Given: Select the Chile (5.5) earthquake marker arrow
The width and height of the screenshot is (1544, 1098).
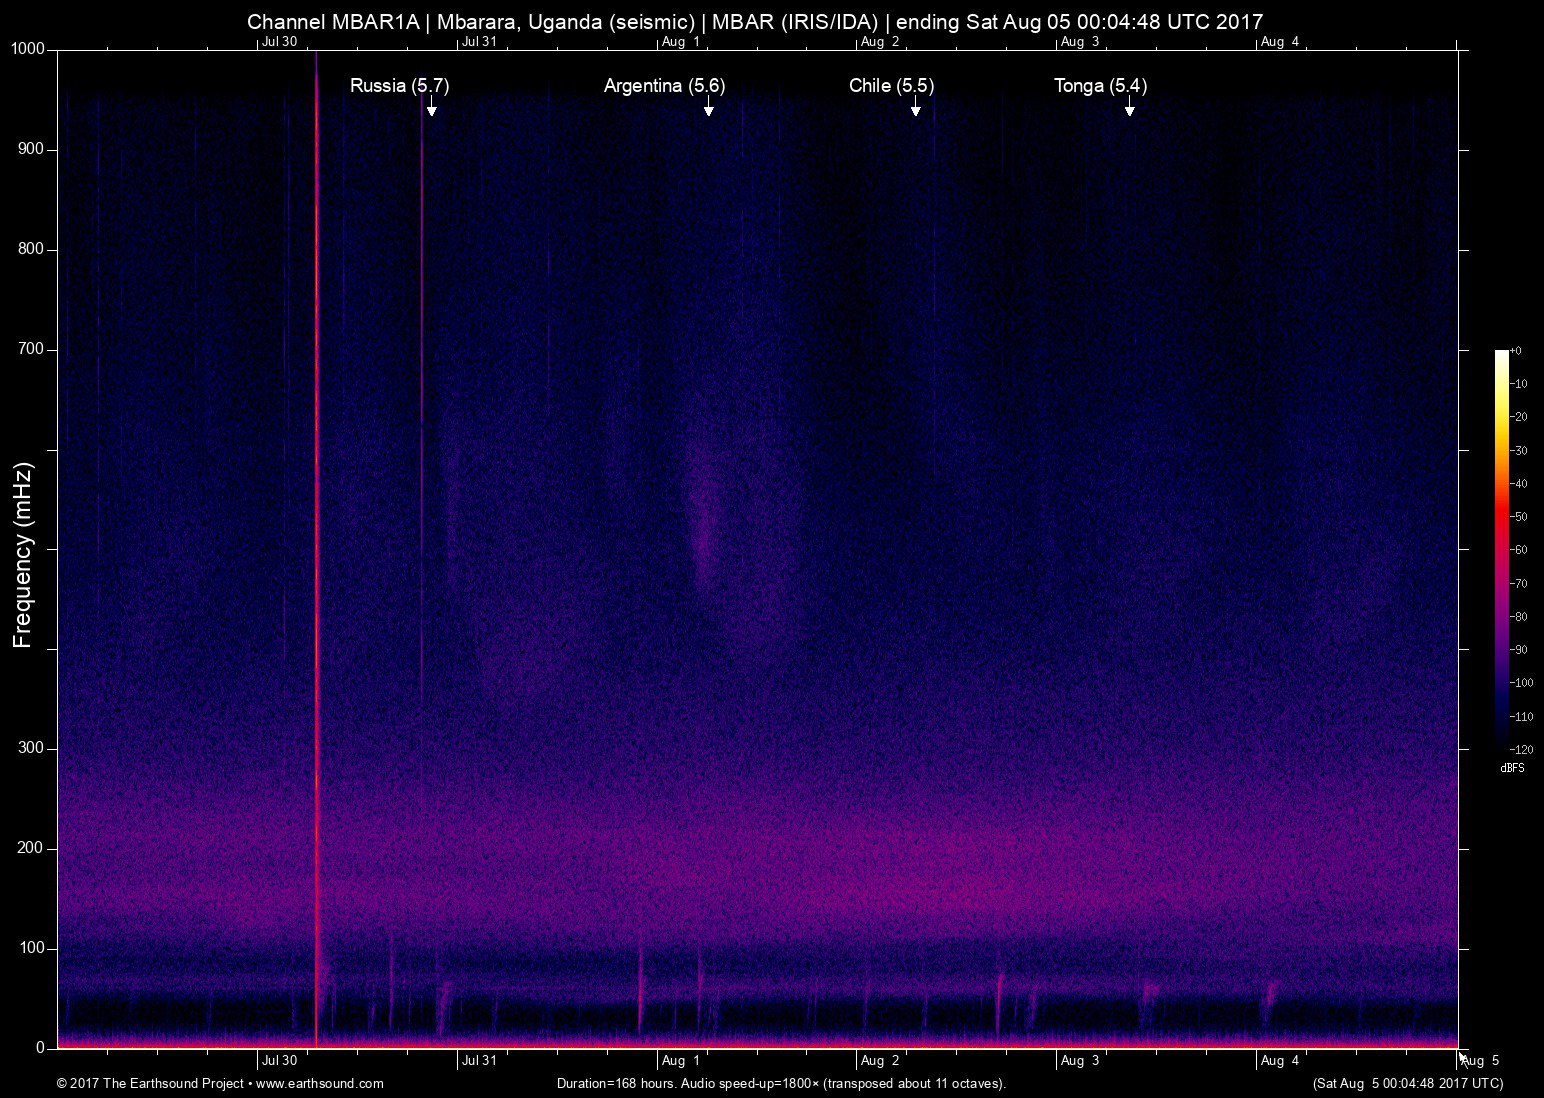Looking at the screenshot, I should (x=915, y=110).
